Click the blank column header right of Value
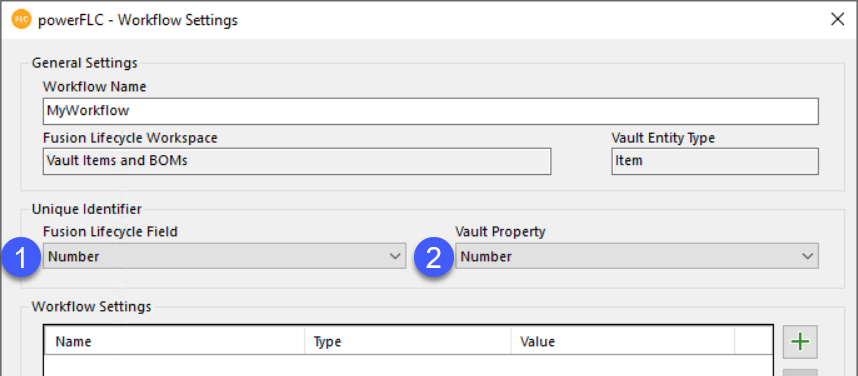This screenshot has width=858, height=376. [x=753, y=342]
